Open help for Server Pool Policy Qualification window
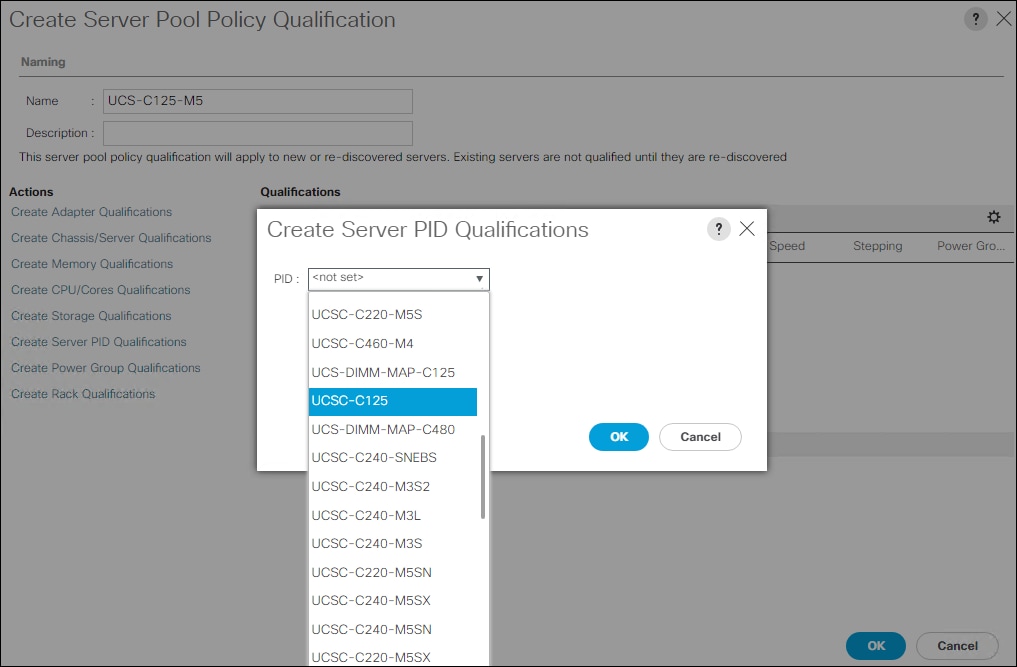 (975, 19)
